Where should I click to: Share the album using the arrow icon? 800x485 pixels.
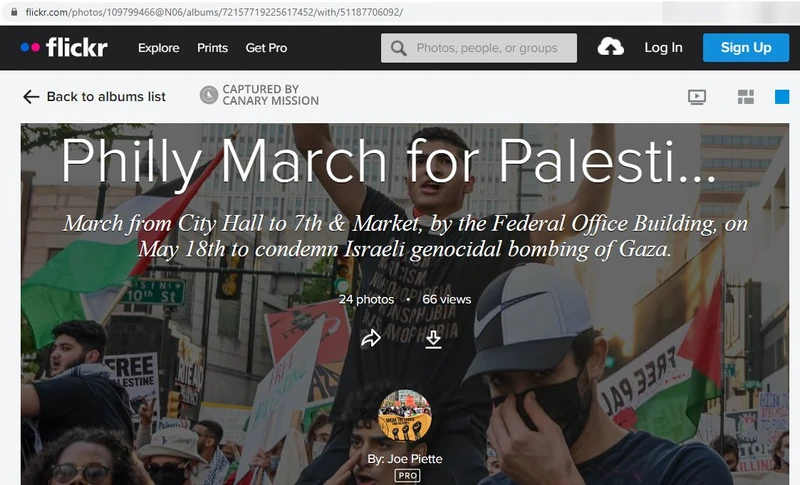click(371, 338)
